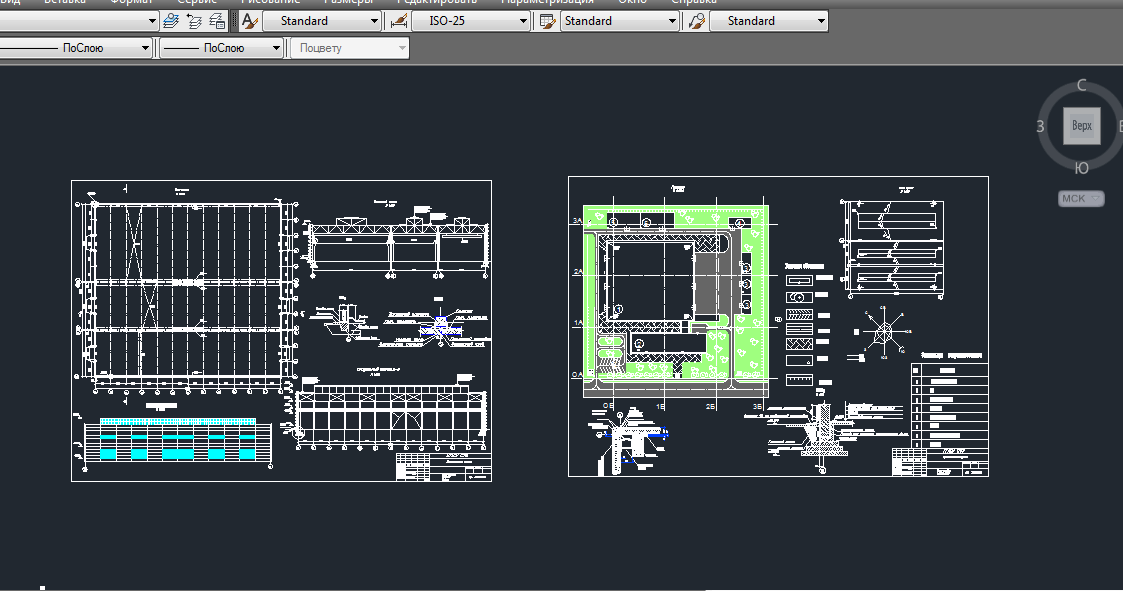Screen dimensions: 1123x591
Task: Open the ISO-25 dimension style dropdown
Action: click(471, 21)
